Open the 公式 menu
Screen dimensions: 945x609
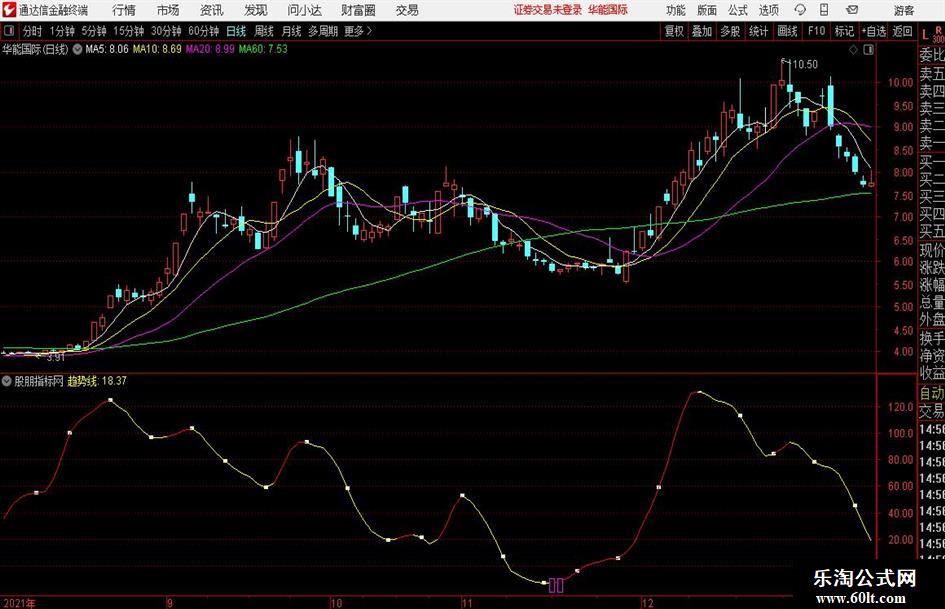coord(738,10)
